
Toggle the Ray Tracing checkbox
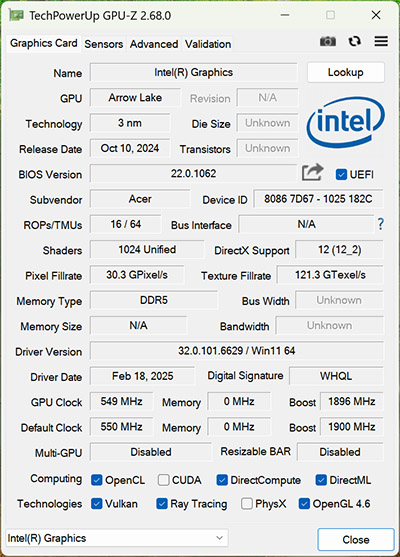point(162,503)
